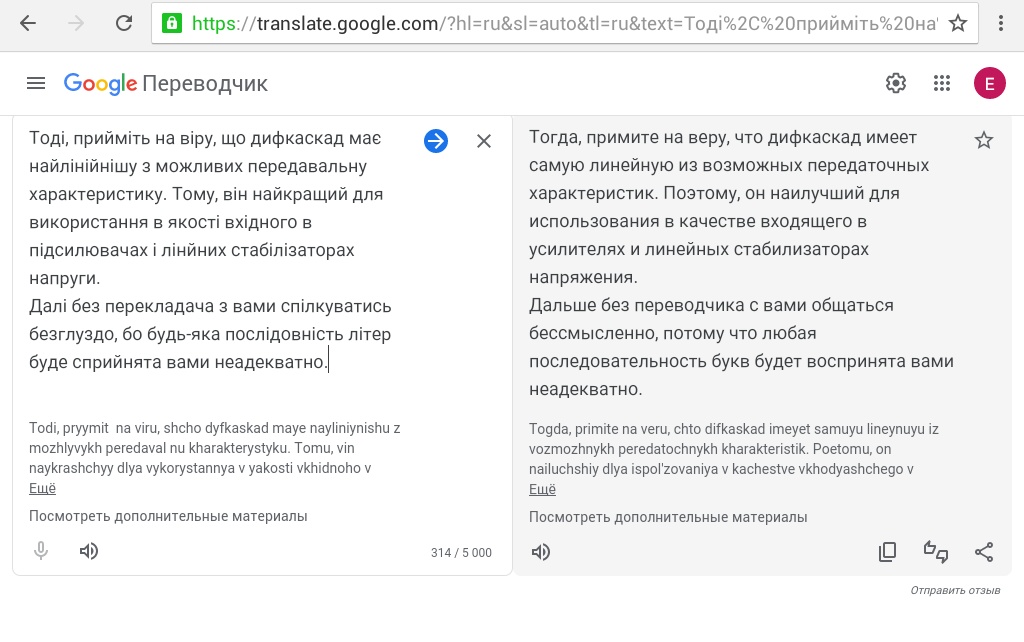Screen dimensions: 1024x642
Task: Open the settings gear icon
Action: pos(896,83)
